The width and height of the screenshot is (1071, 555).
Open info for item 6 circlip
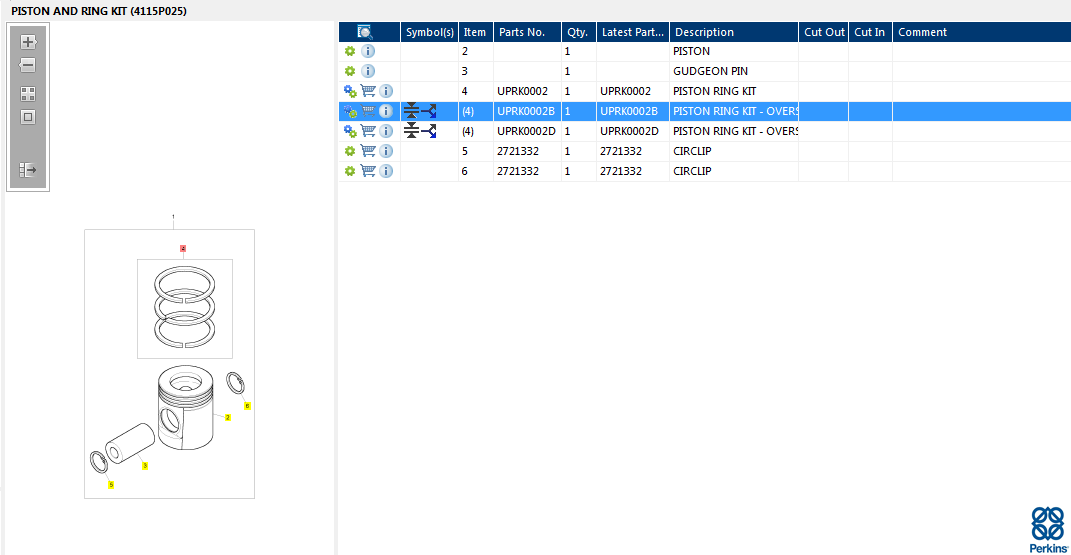click(x=386, y=171)
